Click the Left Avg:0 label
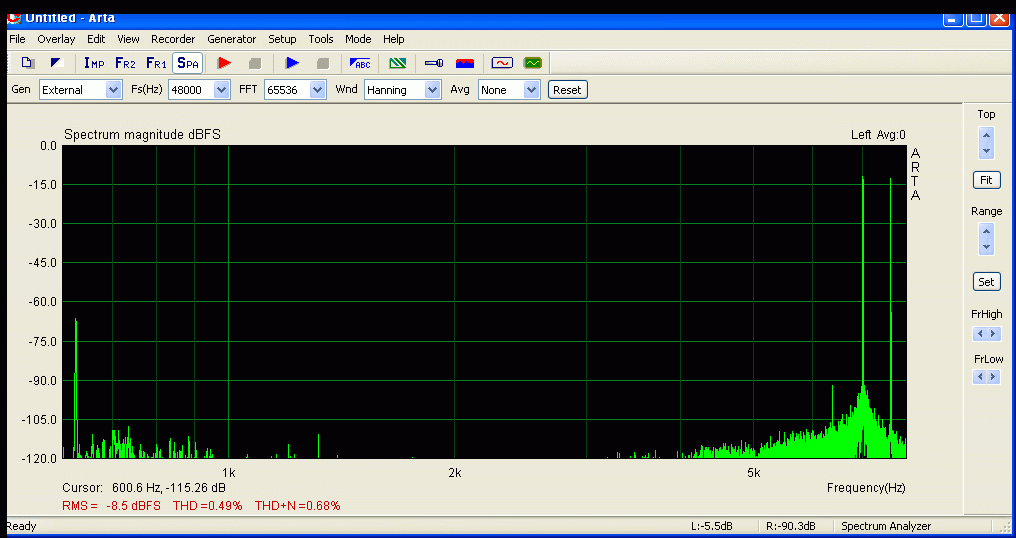Viewport: 1016px width, 538px height. pyautogui.click(x=878, y=135)
